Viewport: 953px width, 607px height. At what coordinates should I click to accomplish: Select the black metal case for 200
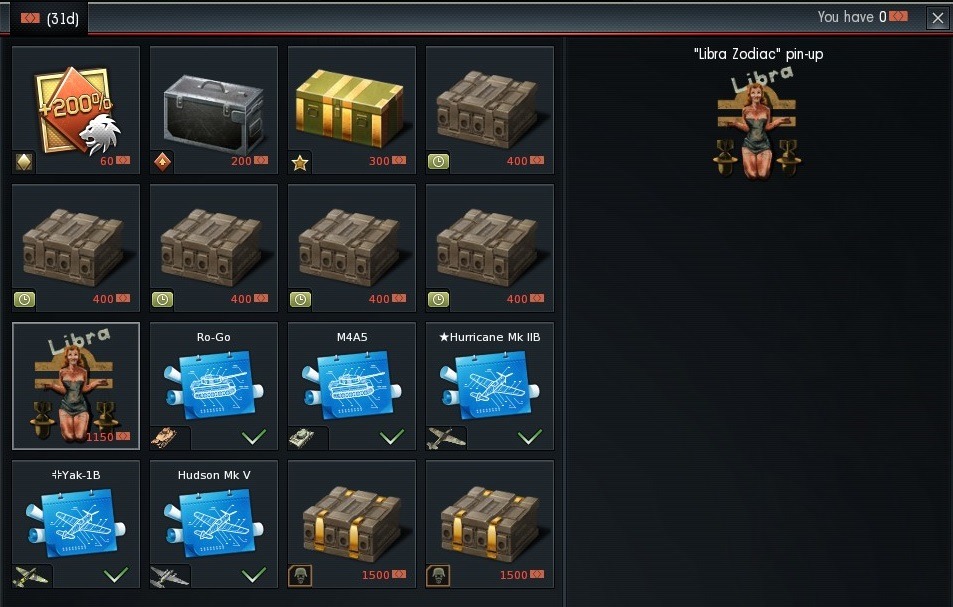click(214, 110)
